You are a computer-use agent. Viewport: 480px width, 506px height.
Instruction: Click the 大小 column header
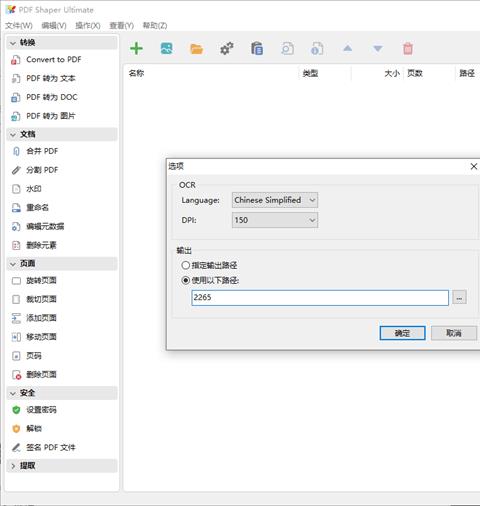pyautogui.click(x=392, y=73)
